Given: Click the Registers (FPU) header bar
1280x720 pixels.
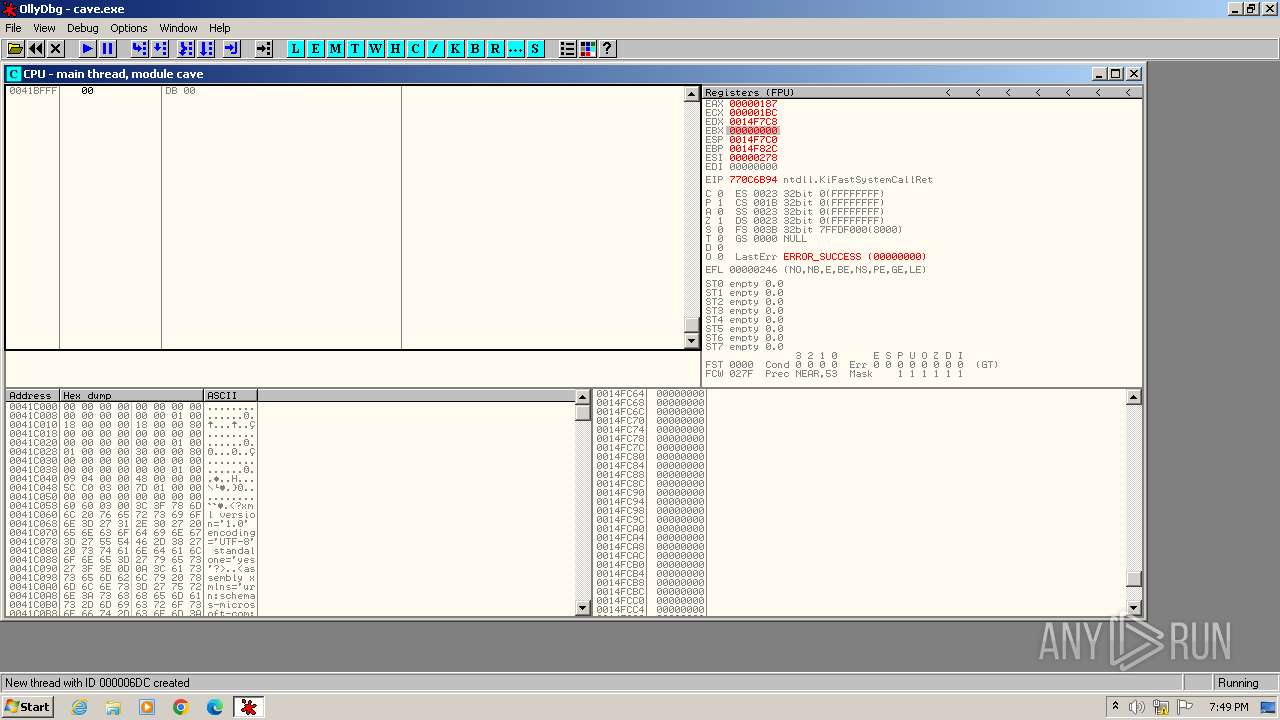Looking at the screenshot, I should 922,92.
